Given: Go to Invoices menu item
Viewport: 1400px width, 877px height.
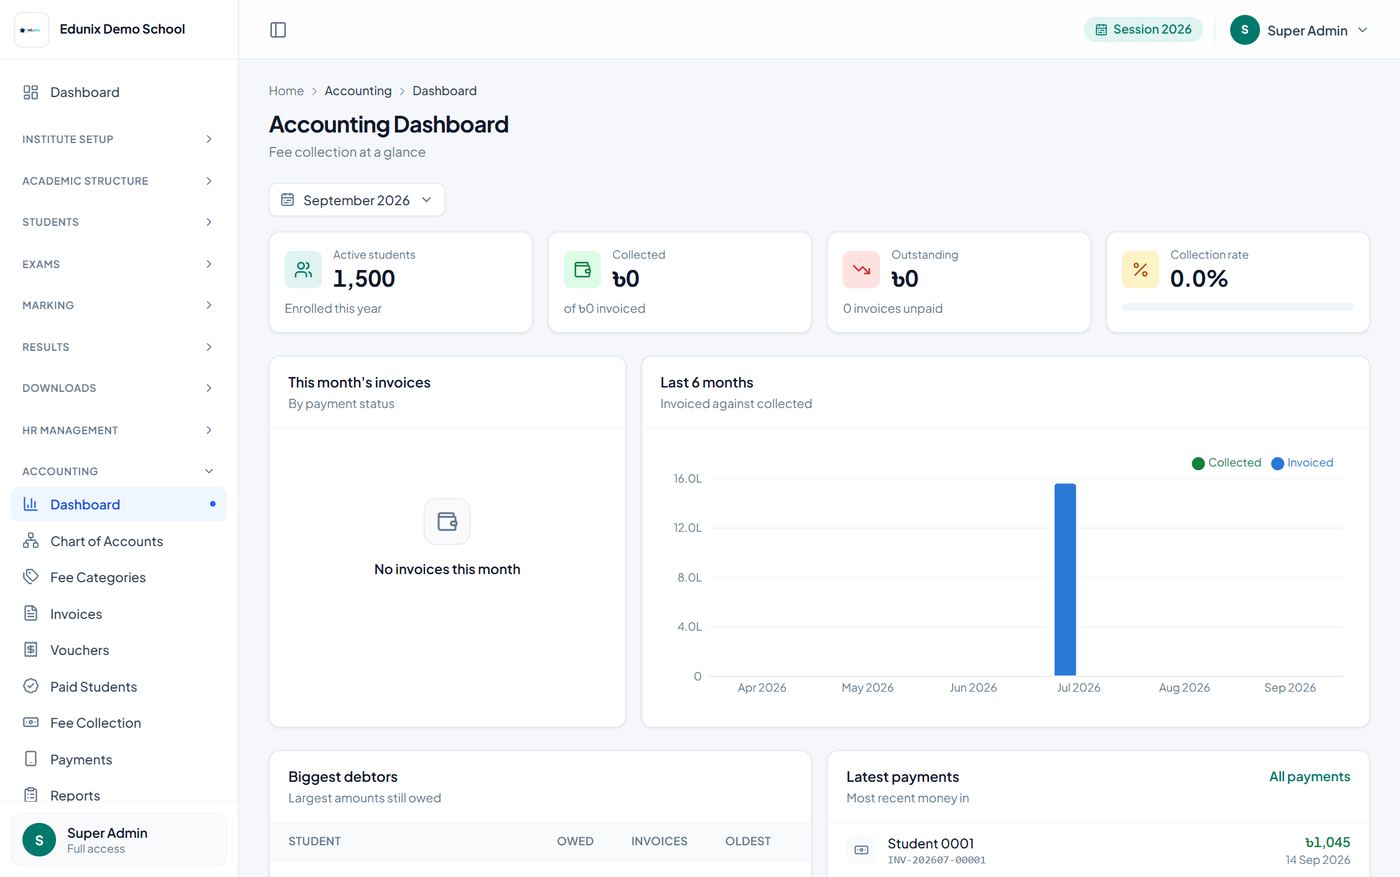Looking at the screenshot, I should coord(119,614).
